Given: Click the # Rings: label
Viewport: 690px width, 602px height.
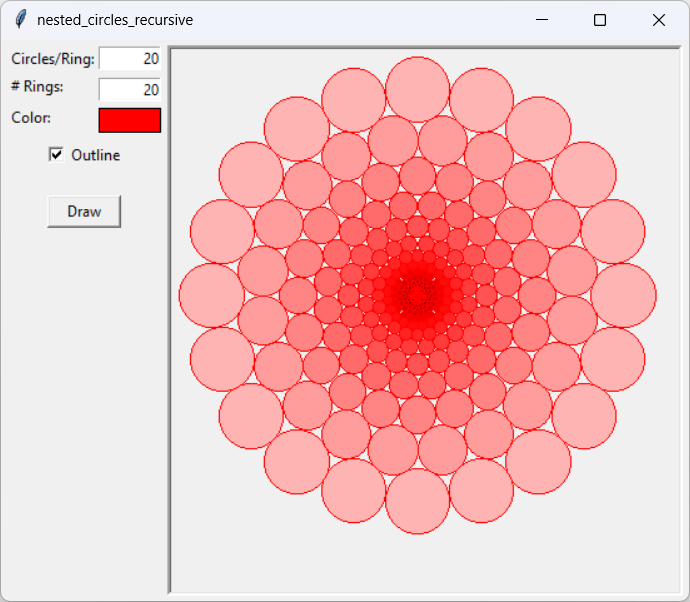Looking at the screenshot, I should (37, 87).
